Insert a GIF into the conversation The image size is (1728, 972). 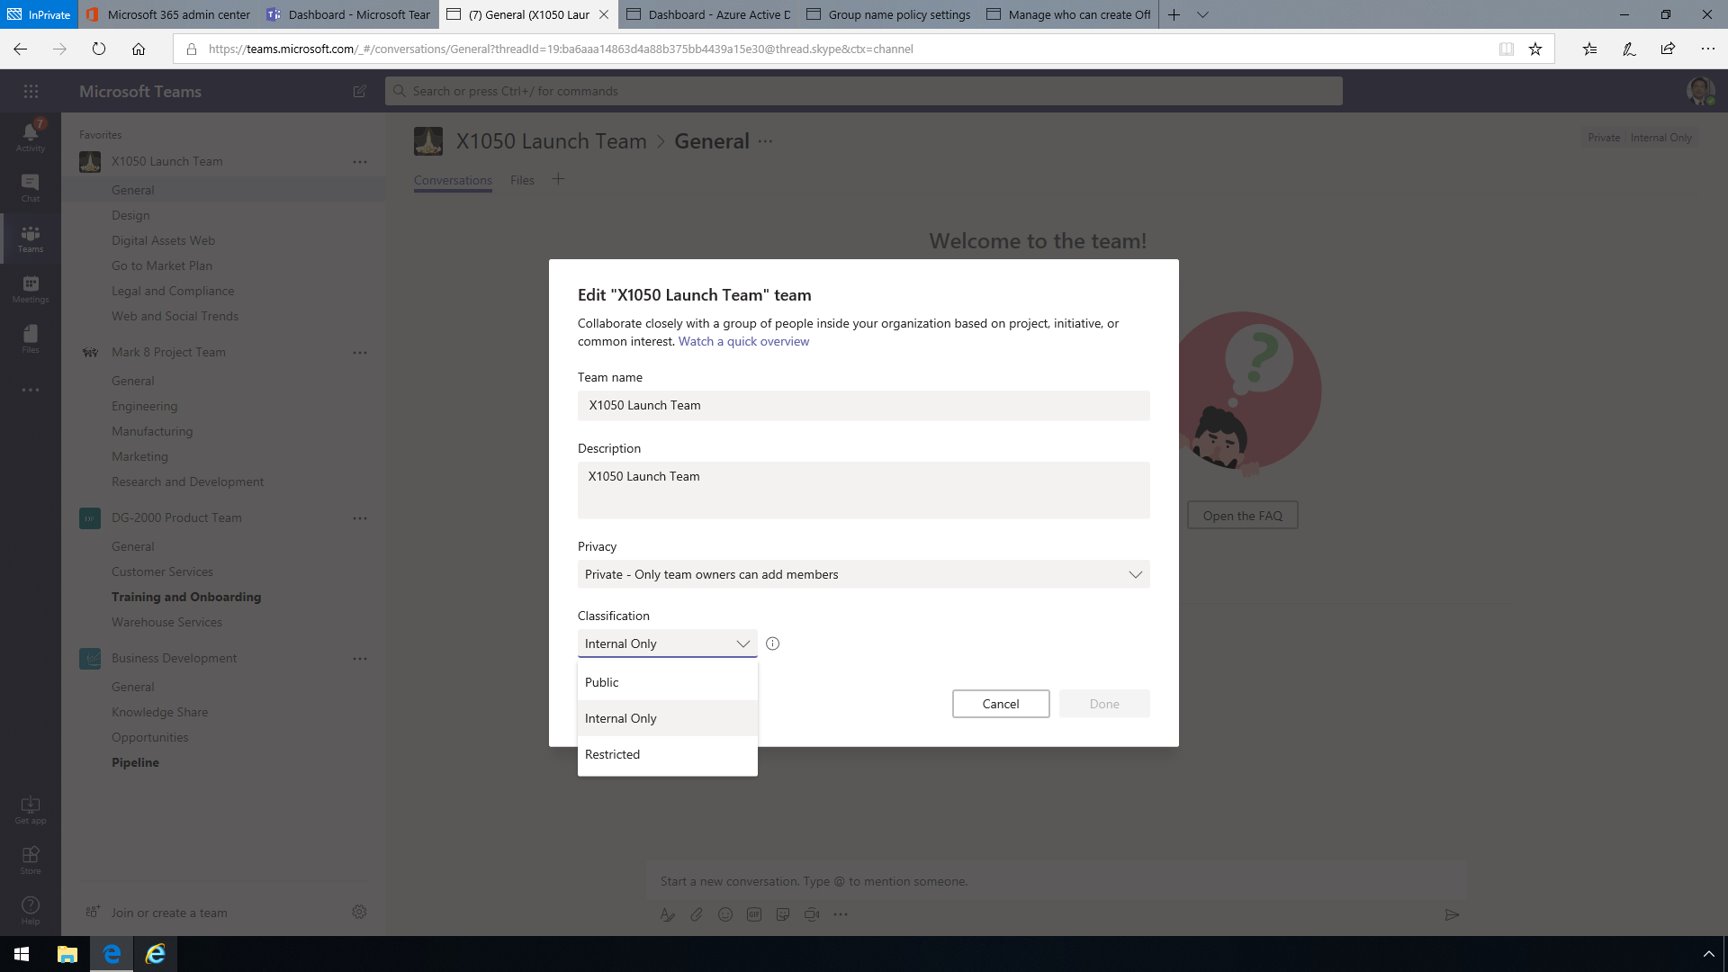point(753,914)
